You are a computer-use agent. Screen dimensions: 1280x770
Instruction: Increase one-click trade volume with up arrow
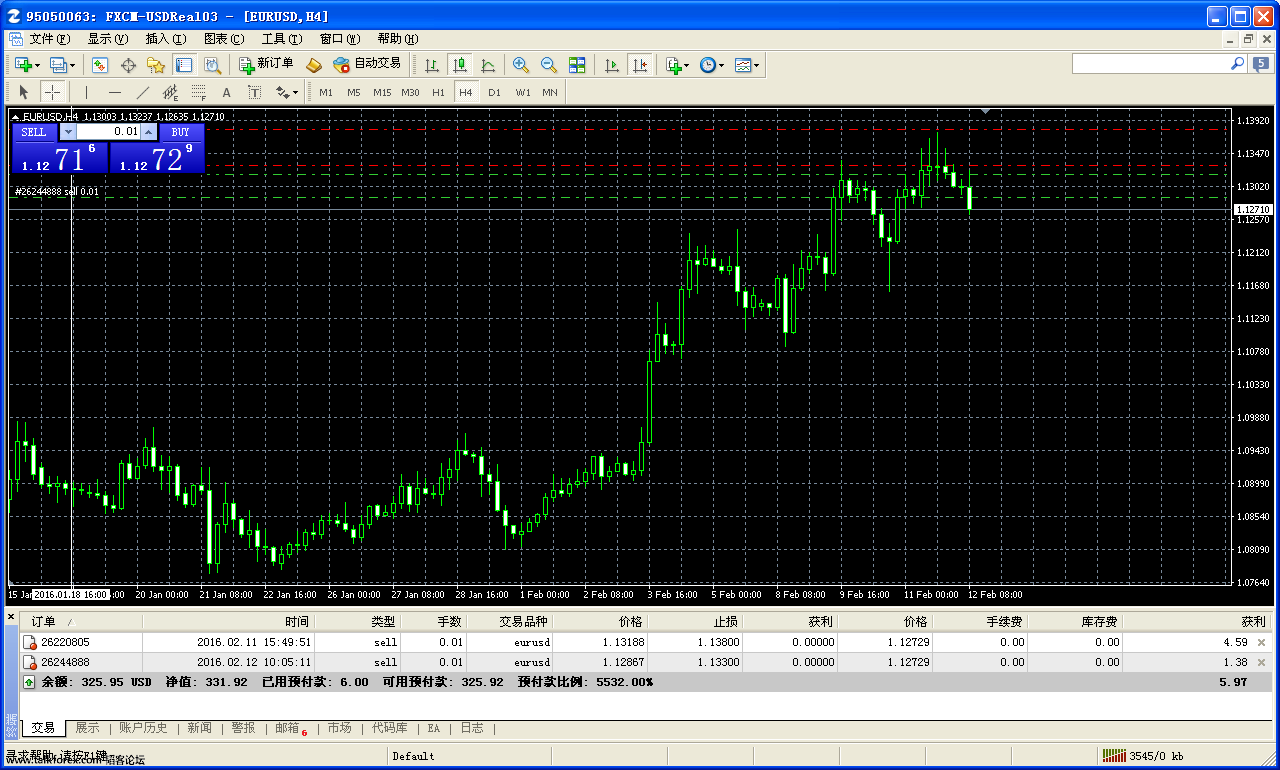pyautogui.click(x=149, y=132)
